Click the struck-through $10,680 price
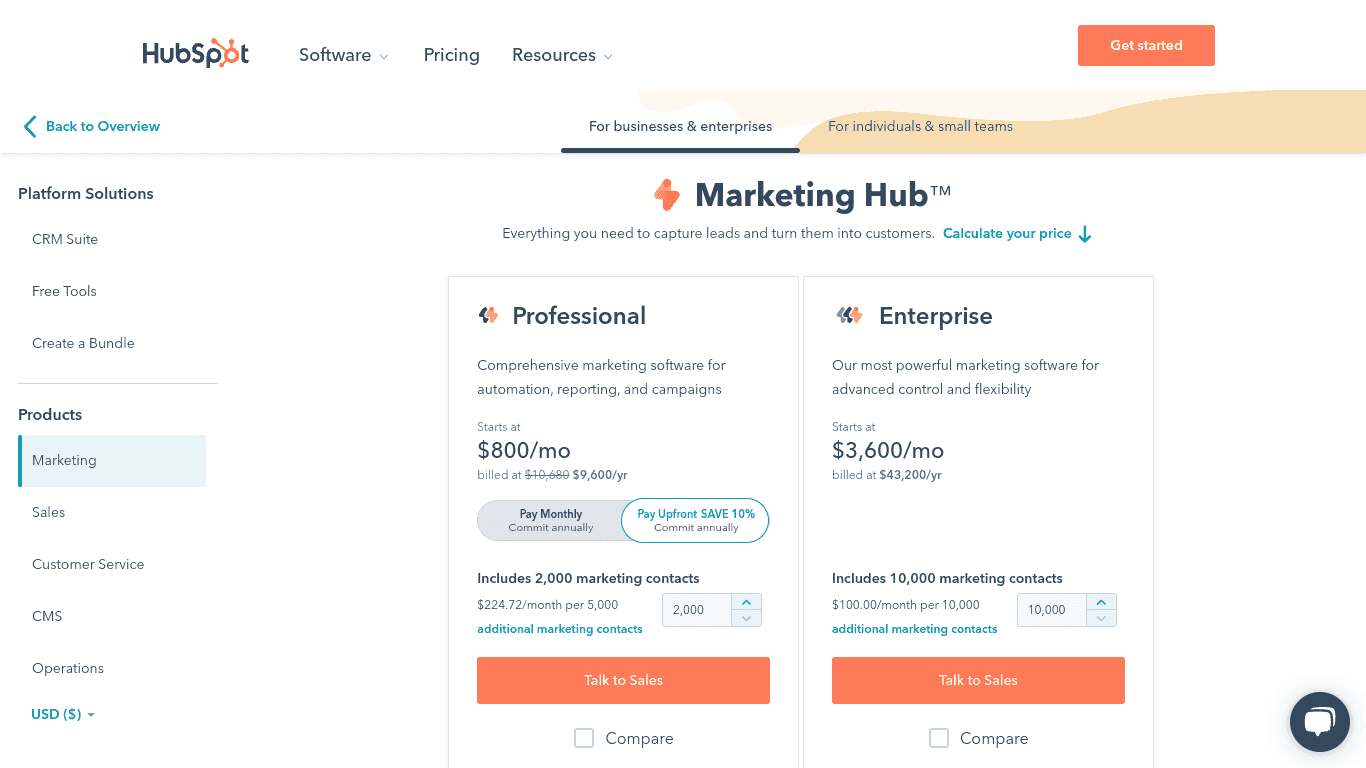Image resolution: width=1366 pixels, height=768 pixels. 547,475
